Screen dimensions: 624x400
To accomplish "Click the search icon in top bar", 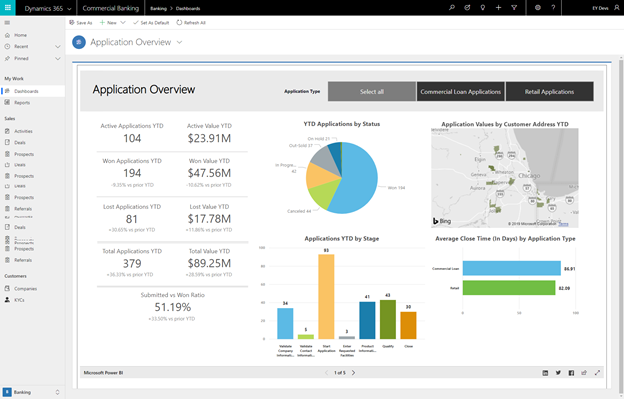I will click(x=450, y=7).
